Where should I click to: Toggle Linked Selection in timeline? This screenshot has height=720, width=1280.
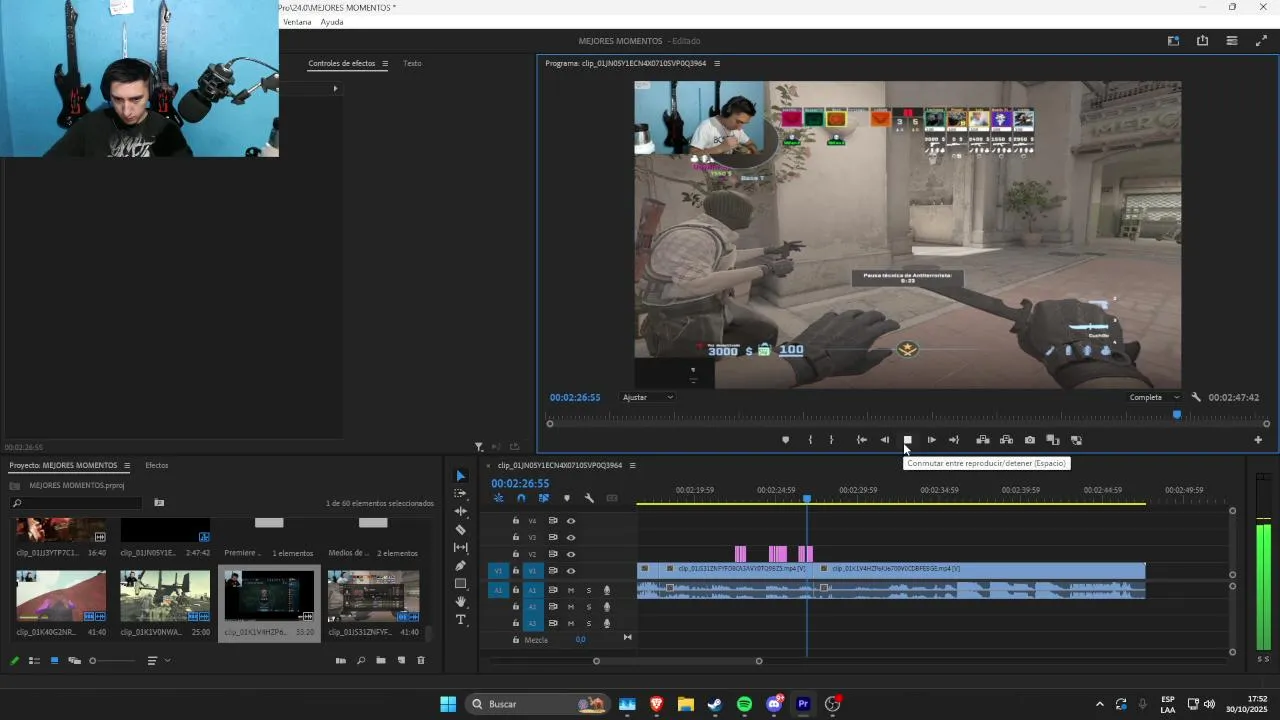pos(544,498)
